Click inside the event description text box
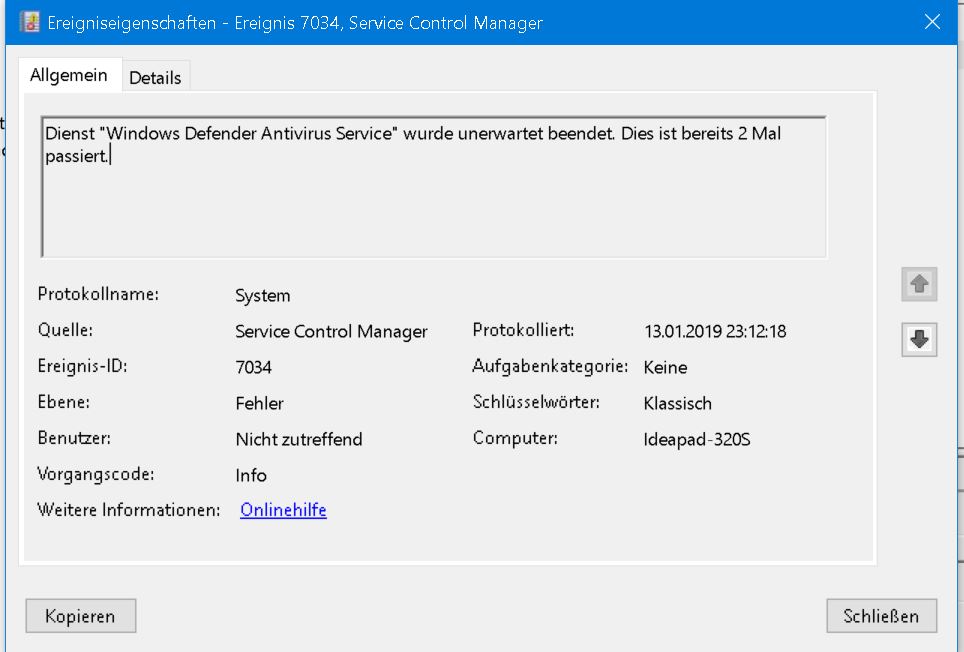Viewport: 964px width, 652px height. (433, 200)
